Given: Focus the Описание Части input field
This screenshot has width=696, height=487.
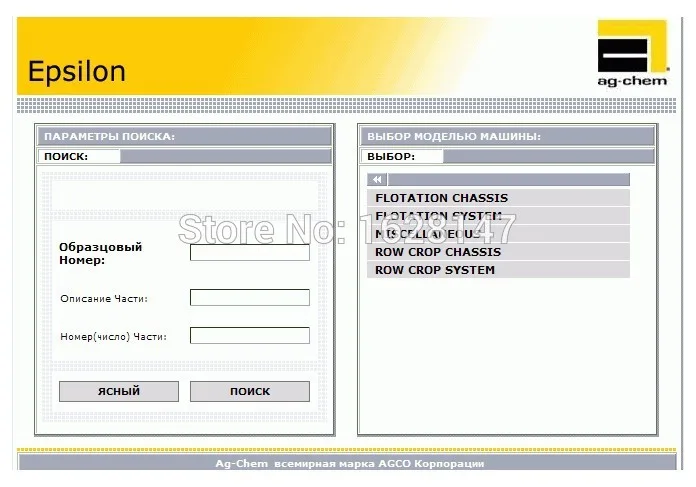Looking at the screenshot, I should [x=250, y=297].
